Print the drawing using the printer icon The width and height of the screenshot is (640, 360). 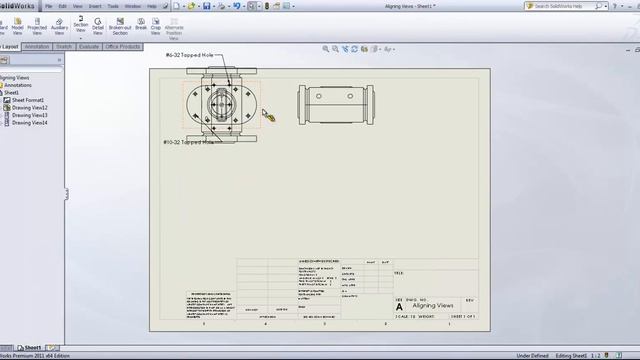pos(221,6)
